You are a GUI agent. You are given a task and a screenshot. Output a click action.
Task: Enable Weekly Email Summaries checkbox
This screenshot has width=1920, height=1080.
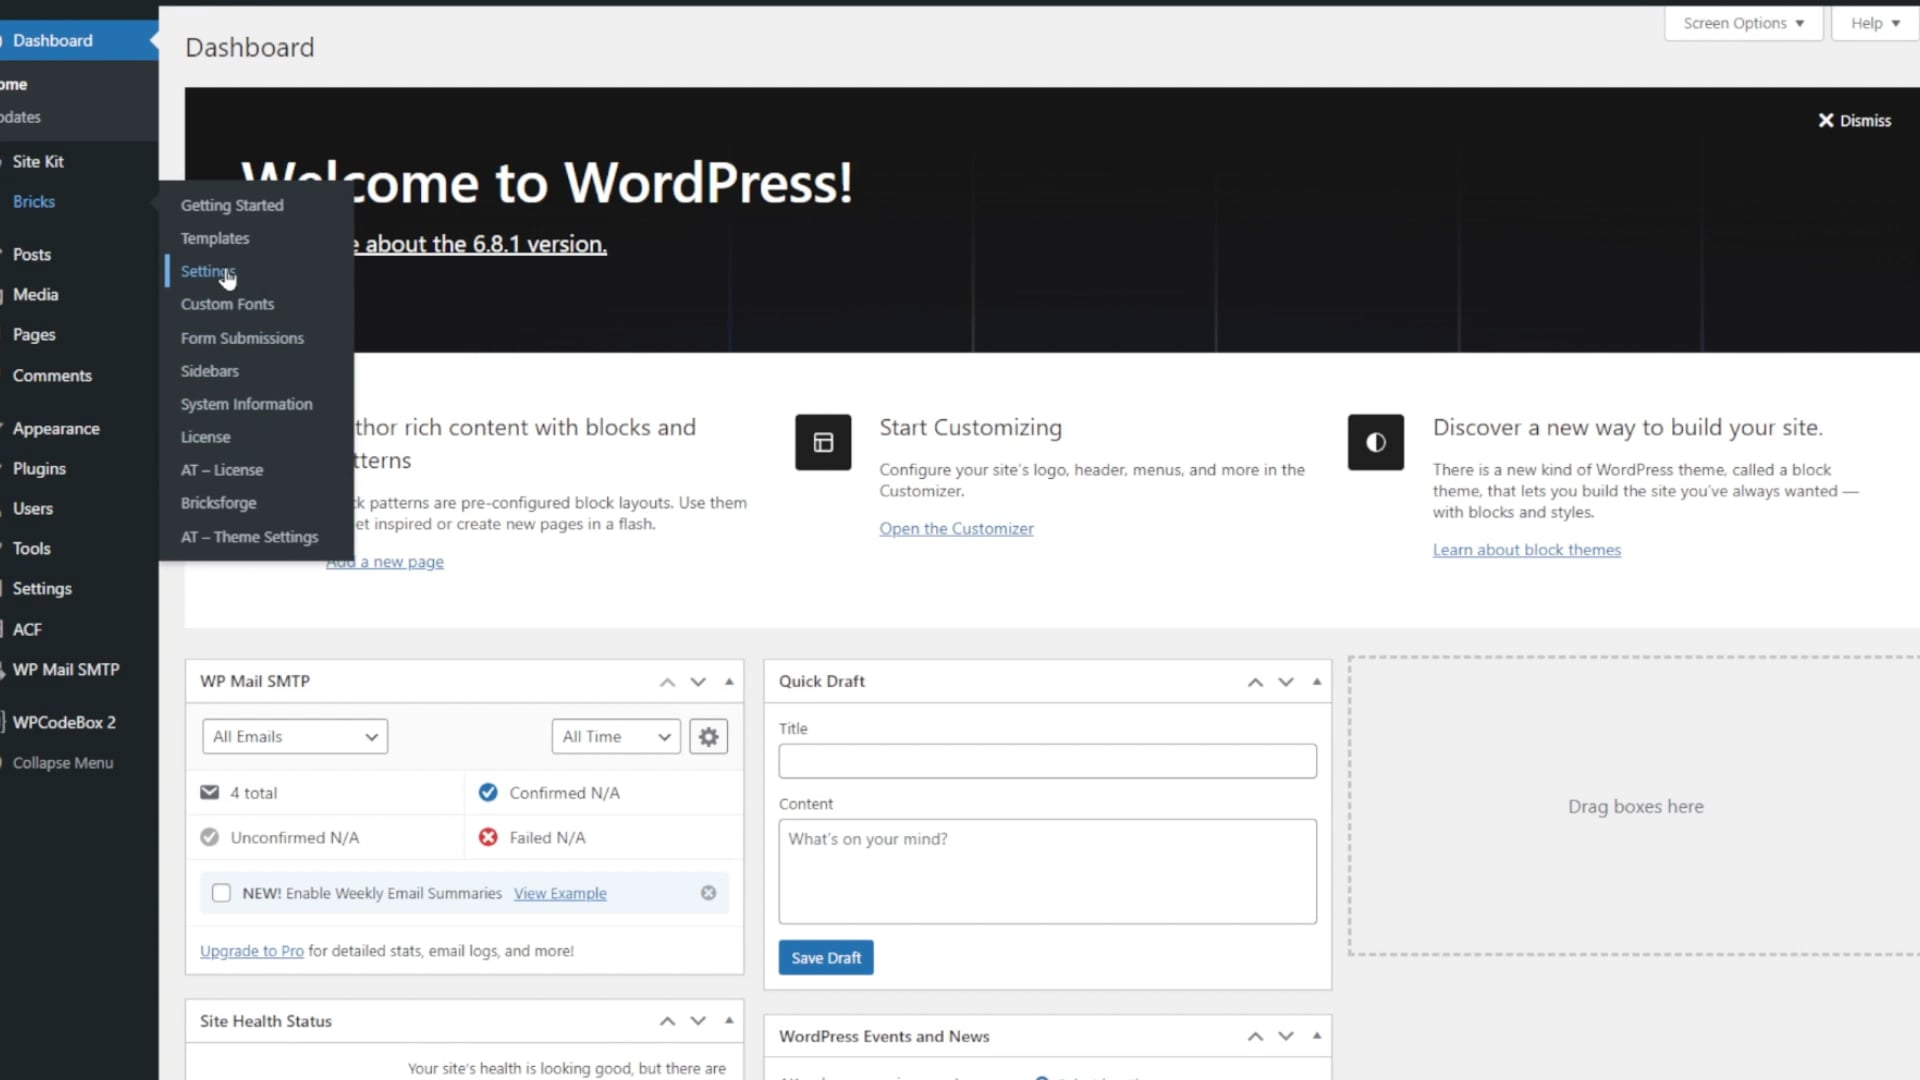[x=221, y=893]
